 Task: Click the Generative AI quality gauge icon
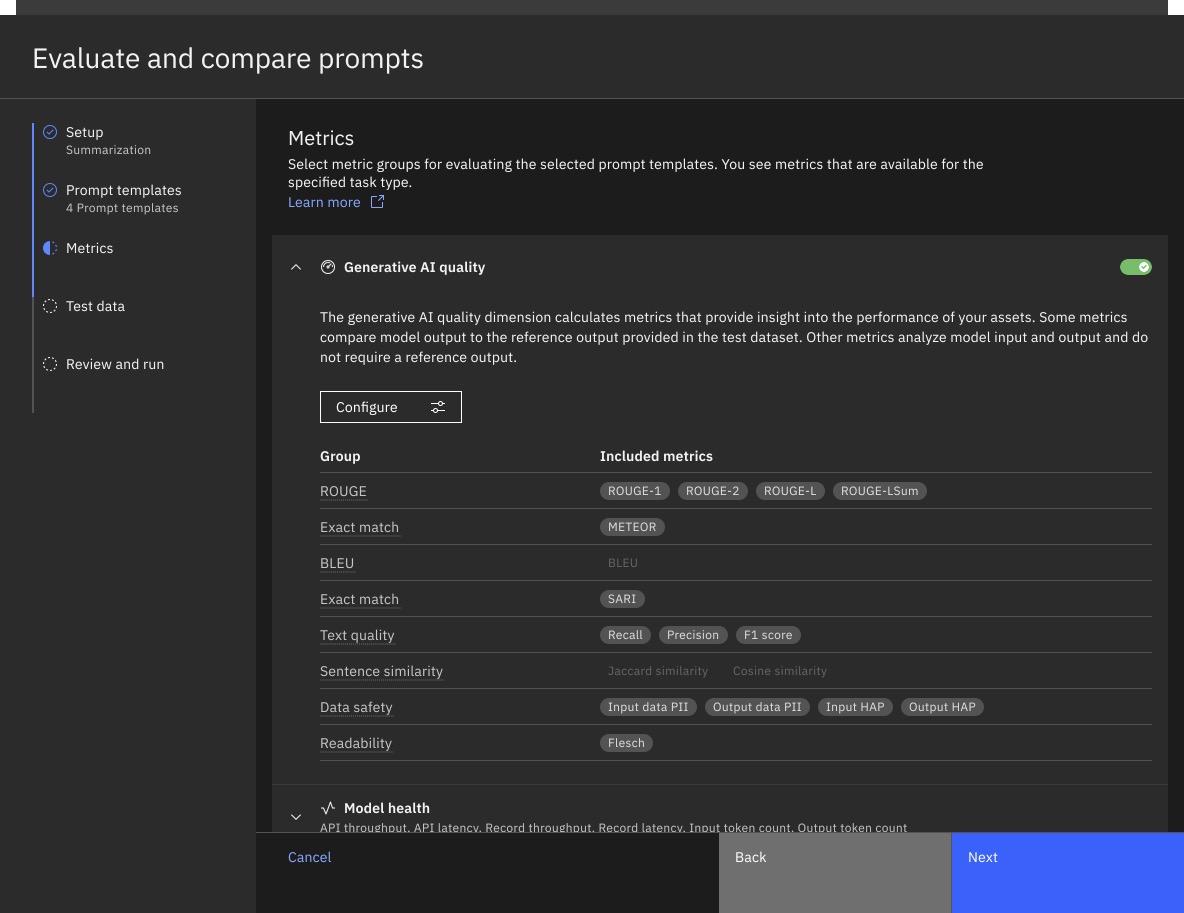[328, 267]
